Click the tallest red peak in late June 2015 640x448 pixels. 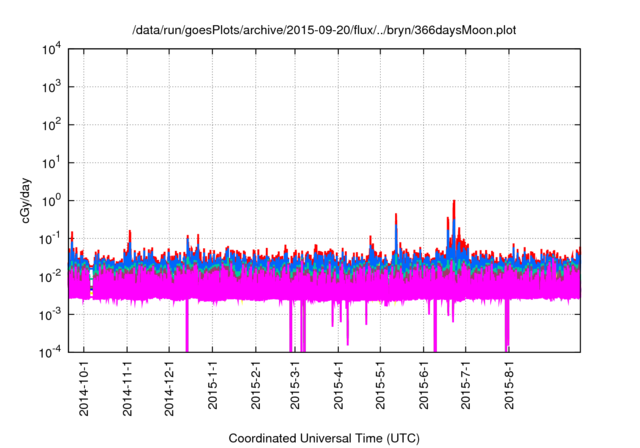click(454, 203)
